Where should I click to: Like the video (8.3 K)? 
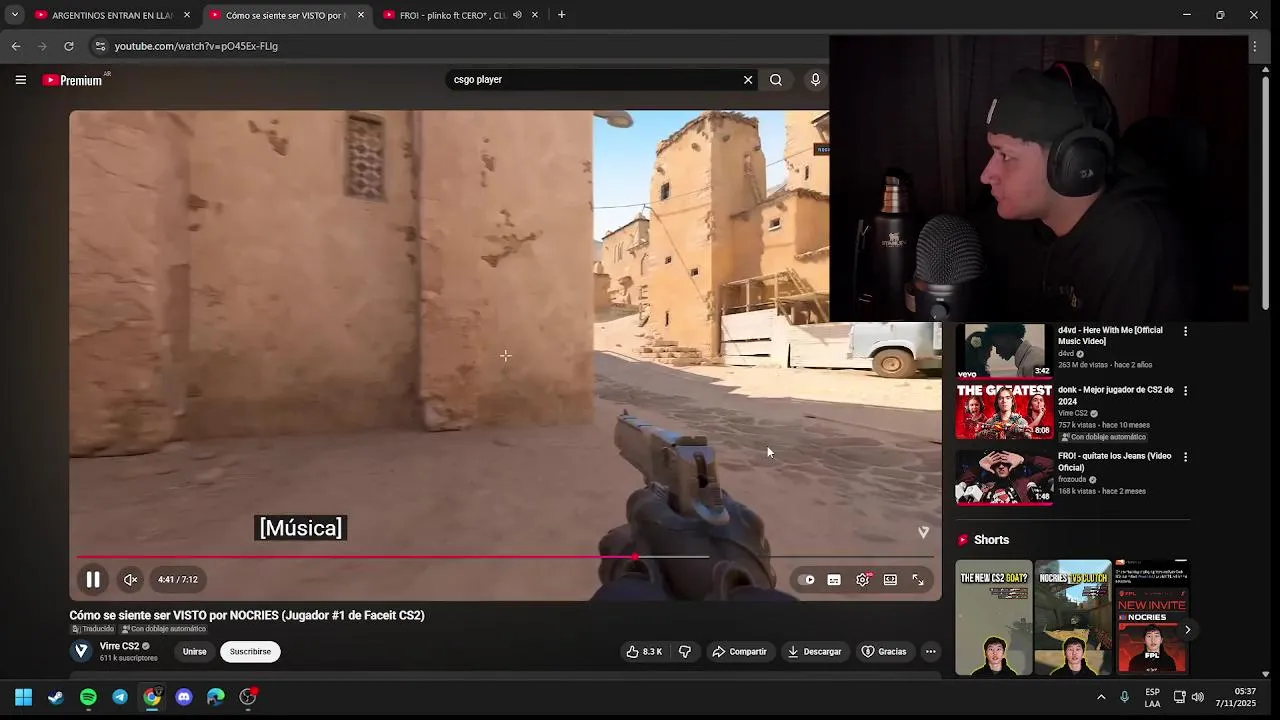pos(645,651)
